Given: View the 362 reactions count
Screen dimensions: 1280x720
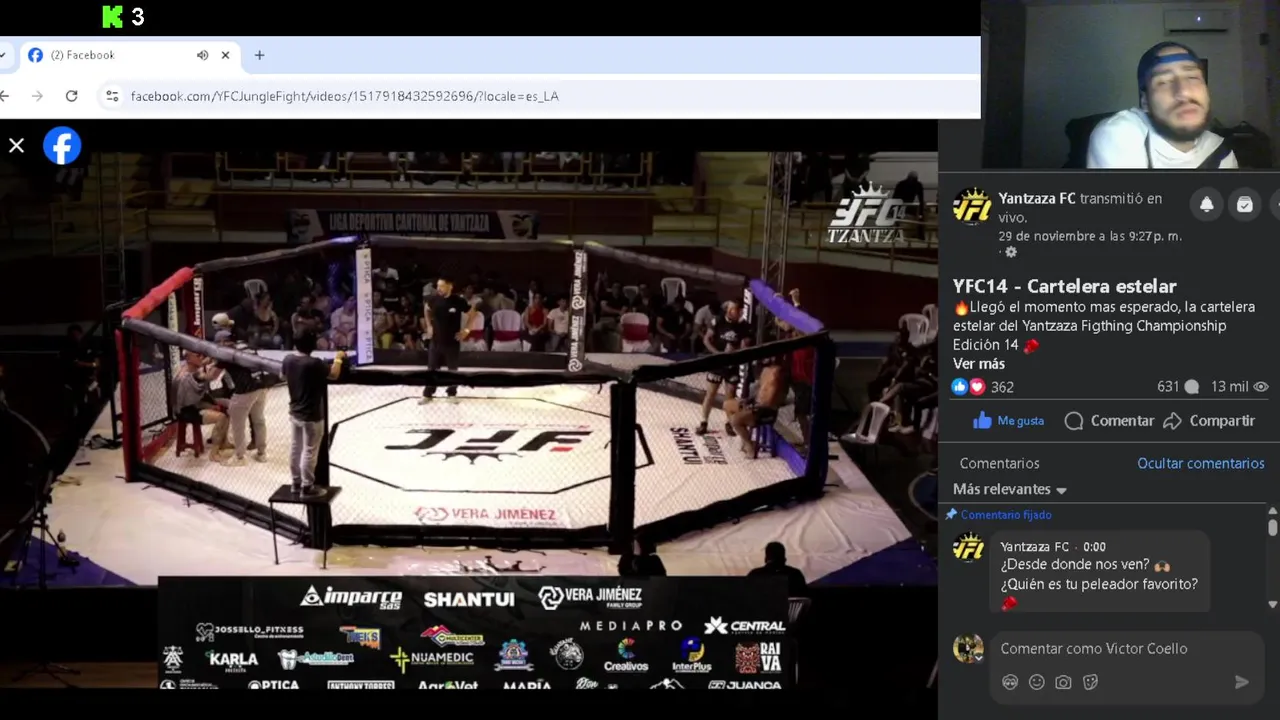Looking at the screenshot, I should tap(1002, 387).
